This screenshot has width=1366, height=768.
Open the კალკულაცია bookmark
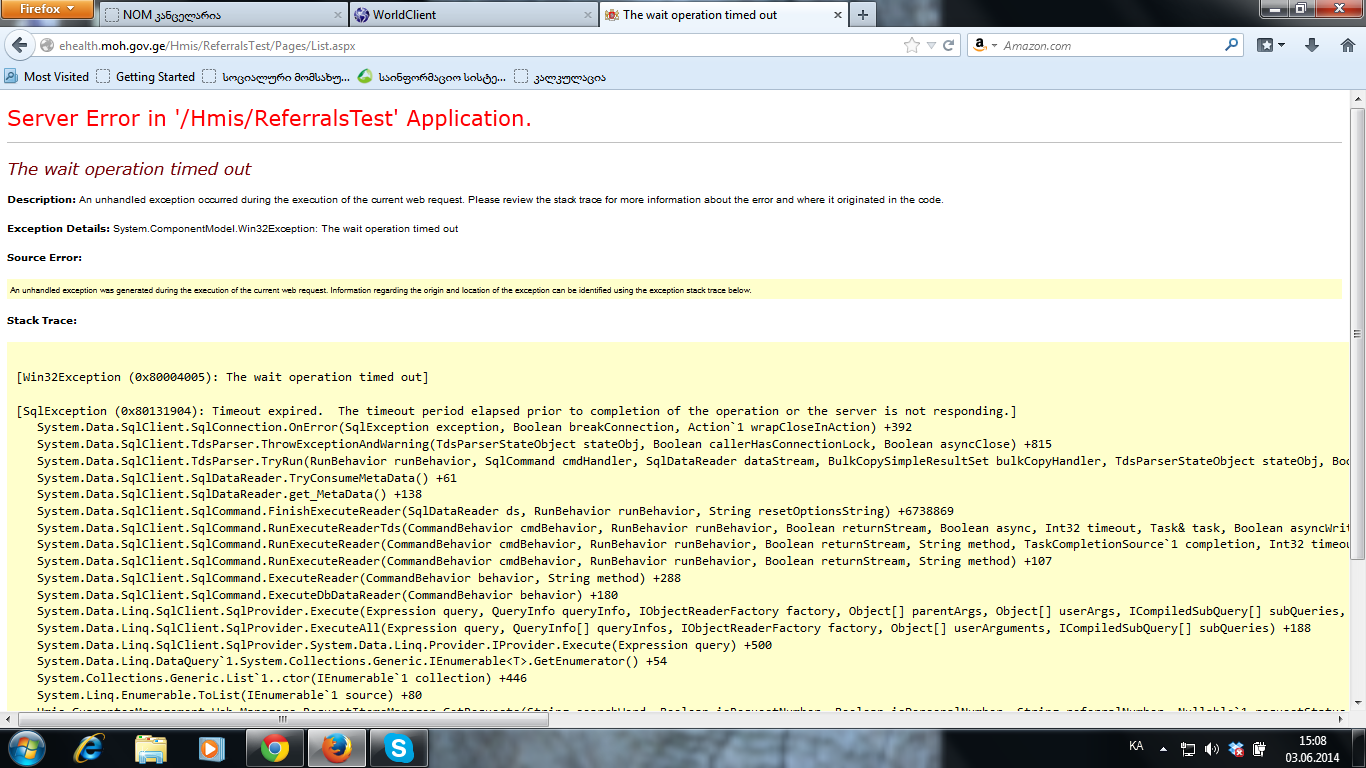560,77
